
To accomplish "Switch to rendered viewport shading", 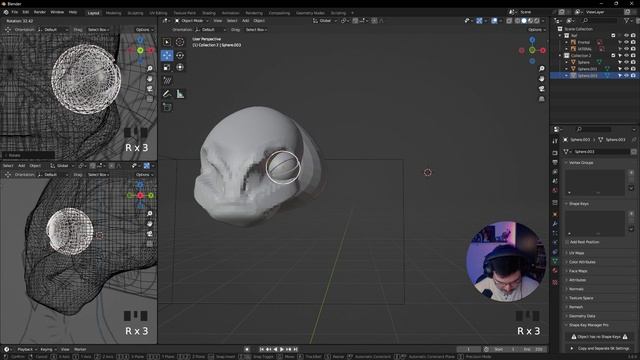I will coord(537,20).
